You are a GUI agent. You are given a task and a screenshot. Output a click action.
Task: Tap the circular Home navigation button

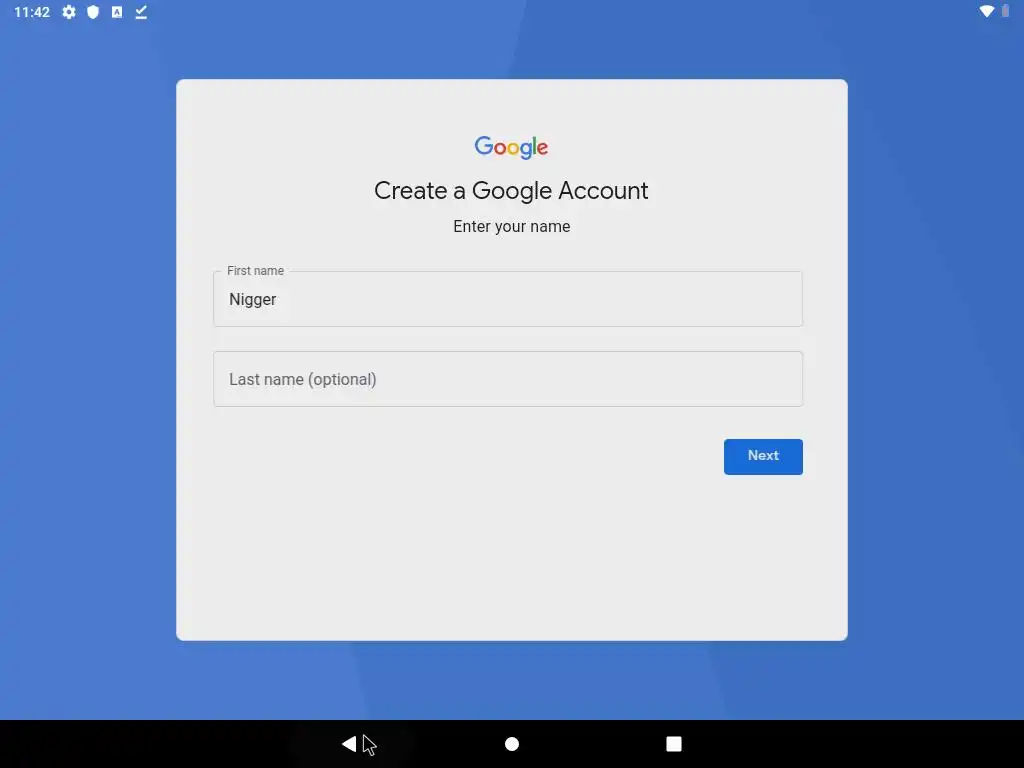[x=512, y=744]
